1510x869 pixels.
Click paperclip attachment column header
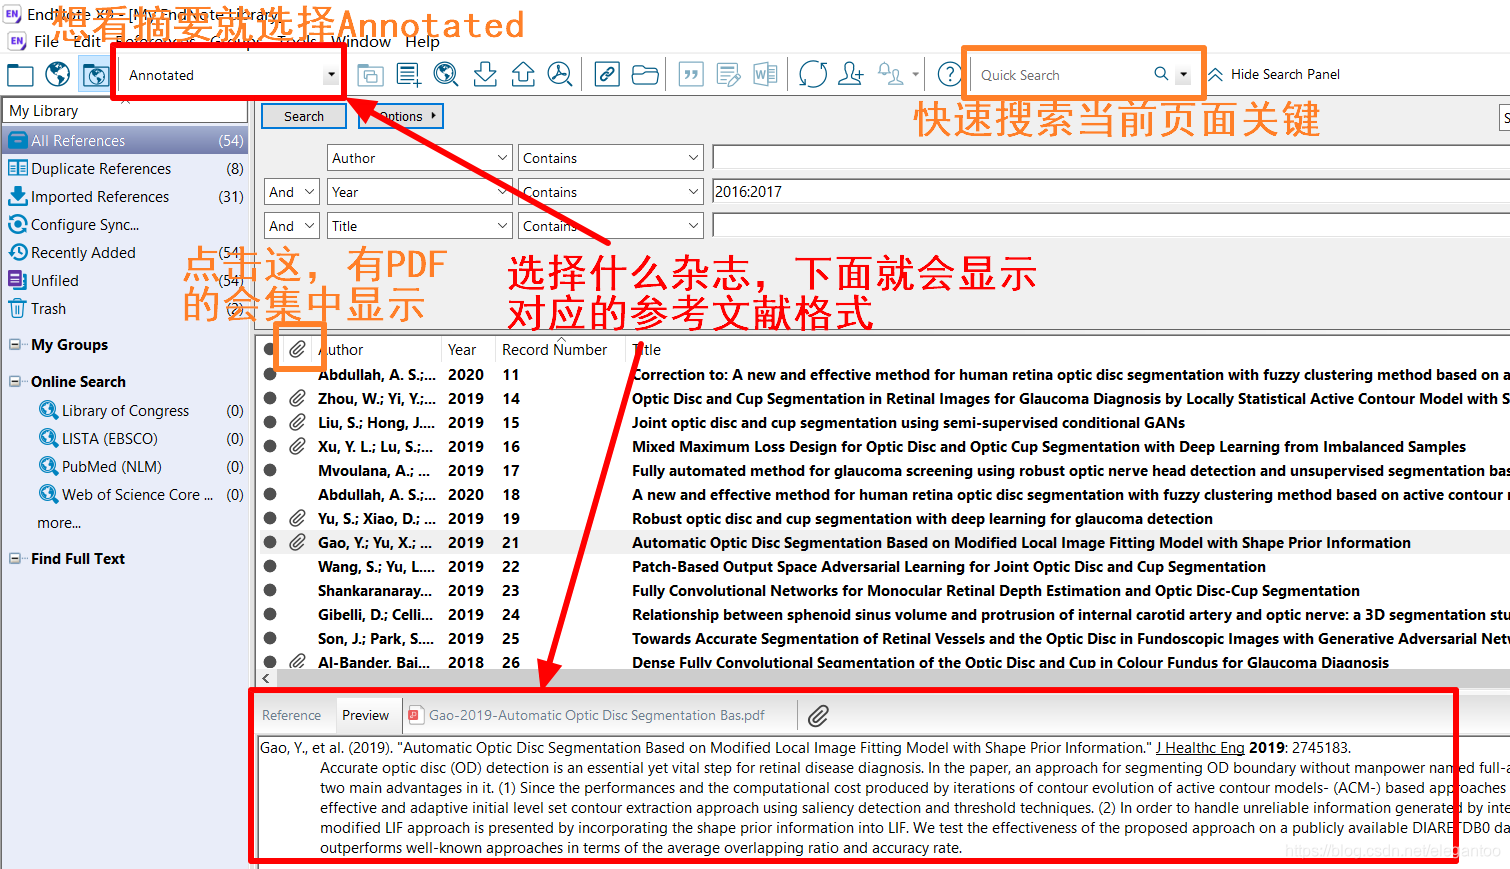pyautogui.click(x=298, y=350)
